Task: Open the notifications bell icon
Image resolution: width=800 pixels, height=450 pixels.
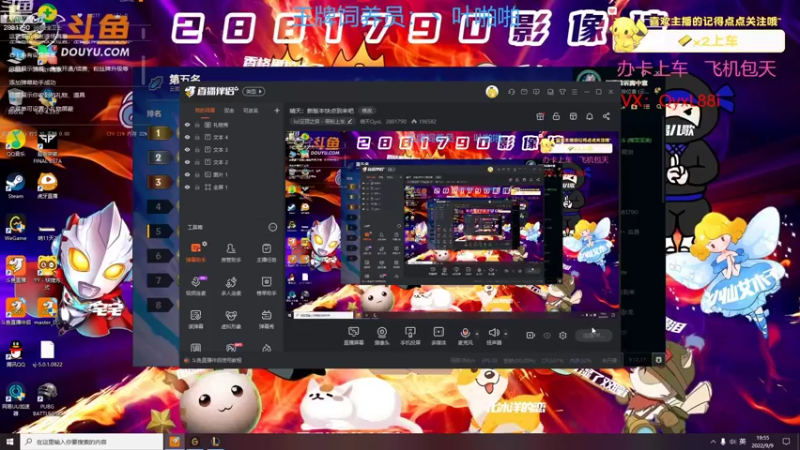Action: coord(589,116)
